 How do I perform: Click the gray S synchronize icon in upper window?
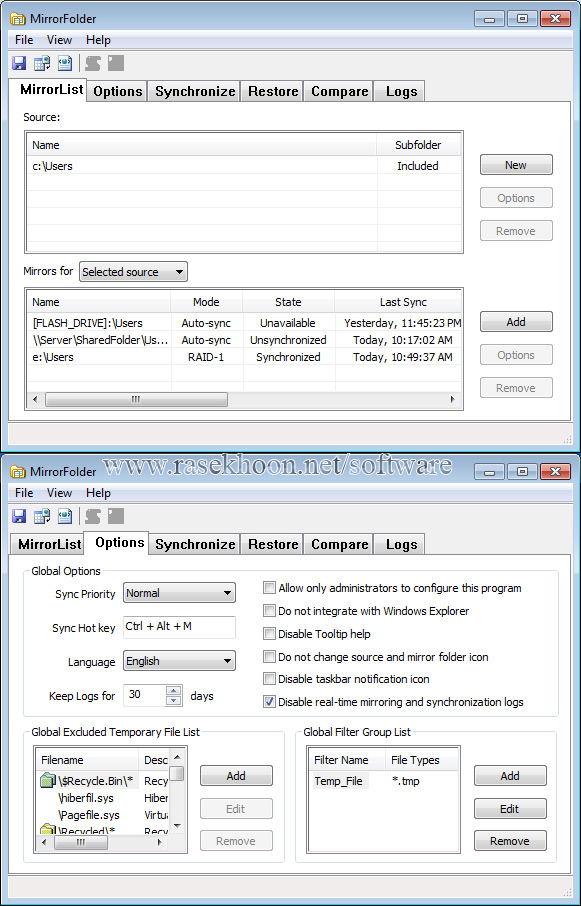click(92, 63)
